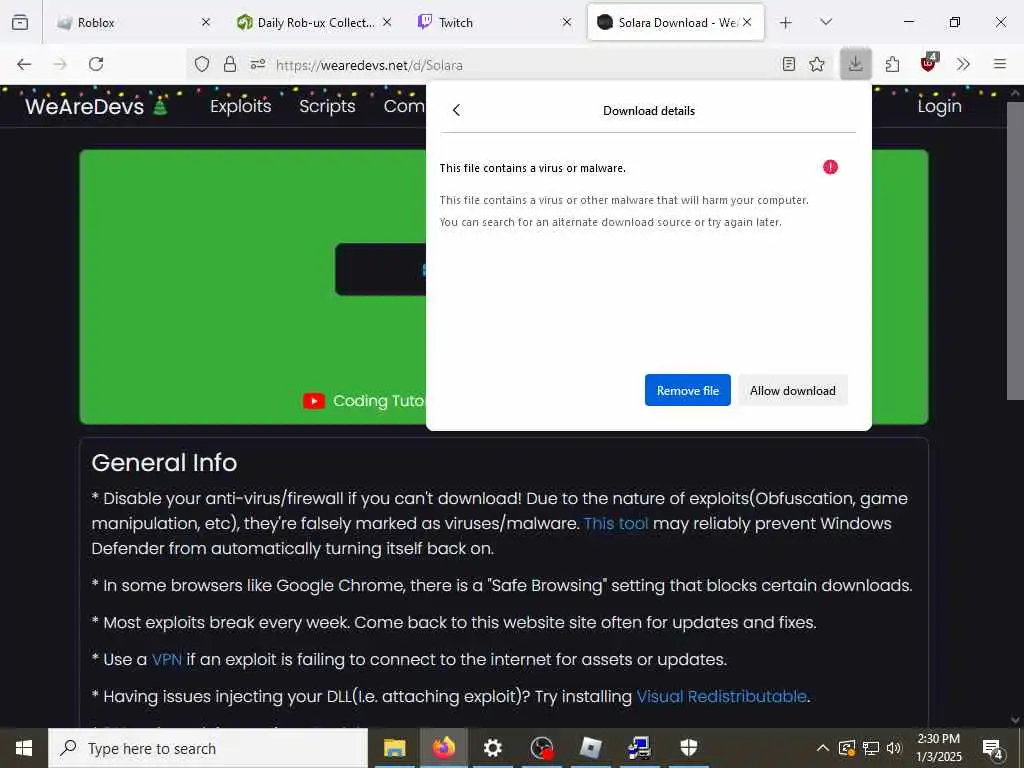The width and height of the screenshot is (1024, 768).
Task: Click the forward navigation arrow
Action: pyautogui.click(x=60, y=64)
